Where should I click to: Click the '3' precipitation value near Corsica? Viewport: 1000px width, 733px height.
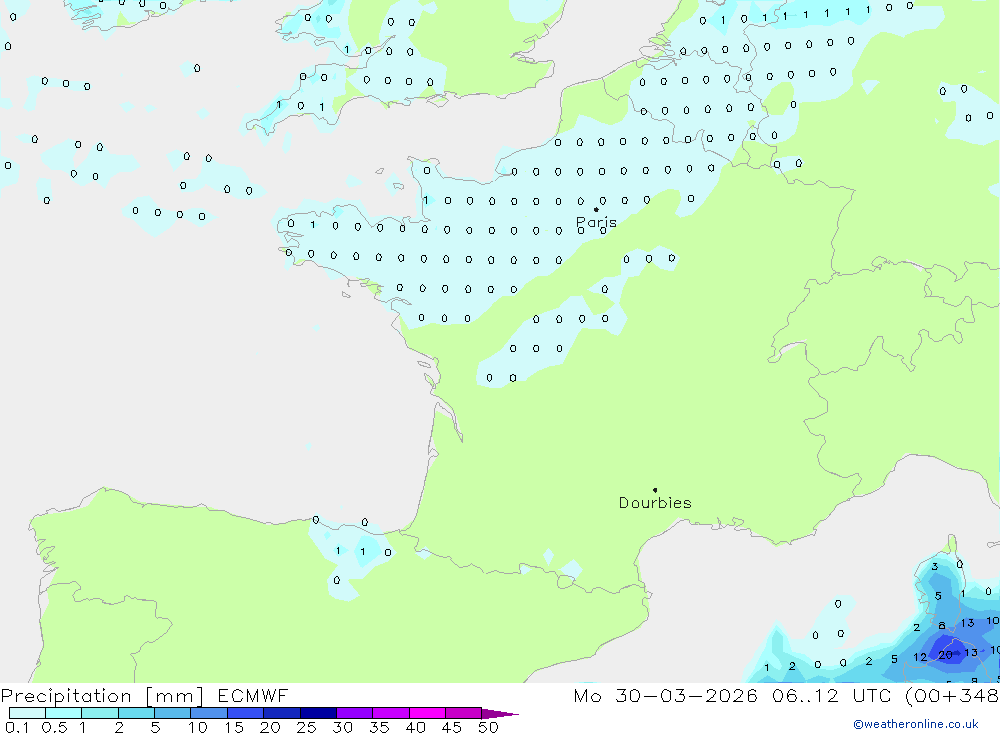tap(934, 566)
